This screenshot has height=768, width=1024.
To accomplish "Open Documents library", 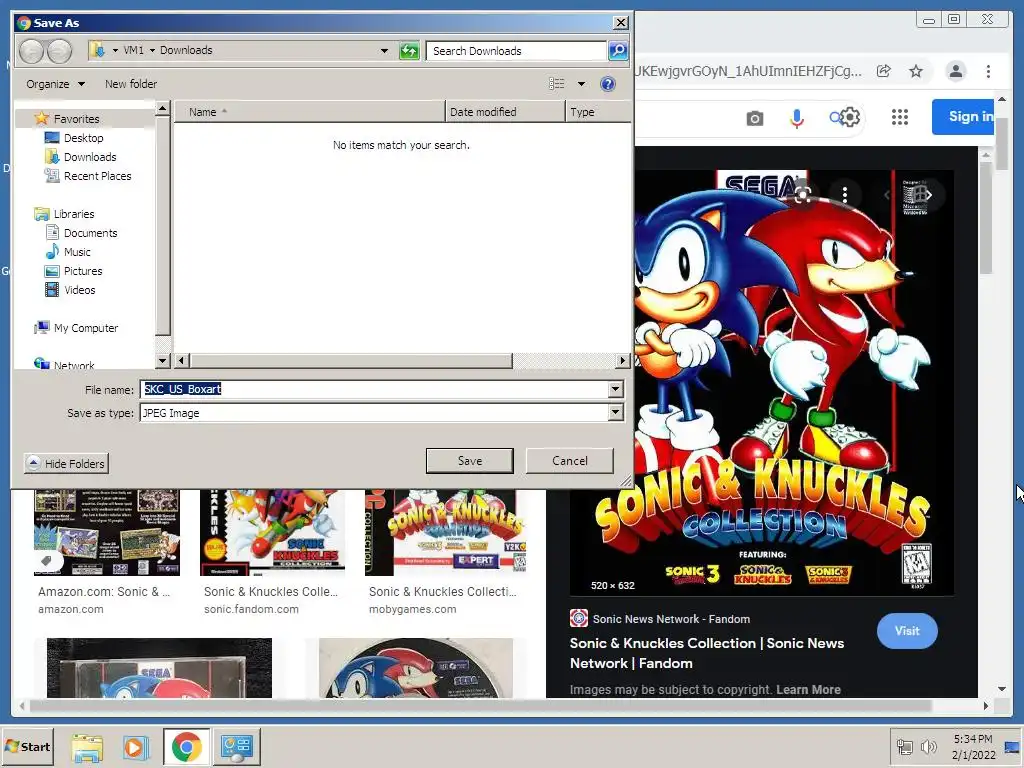I will pos(90,232).
